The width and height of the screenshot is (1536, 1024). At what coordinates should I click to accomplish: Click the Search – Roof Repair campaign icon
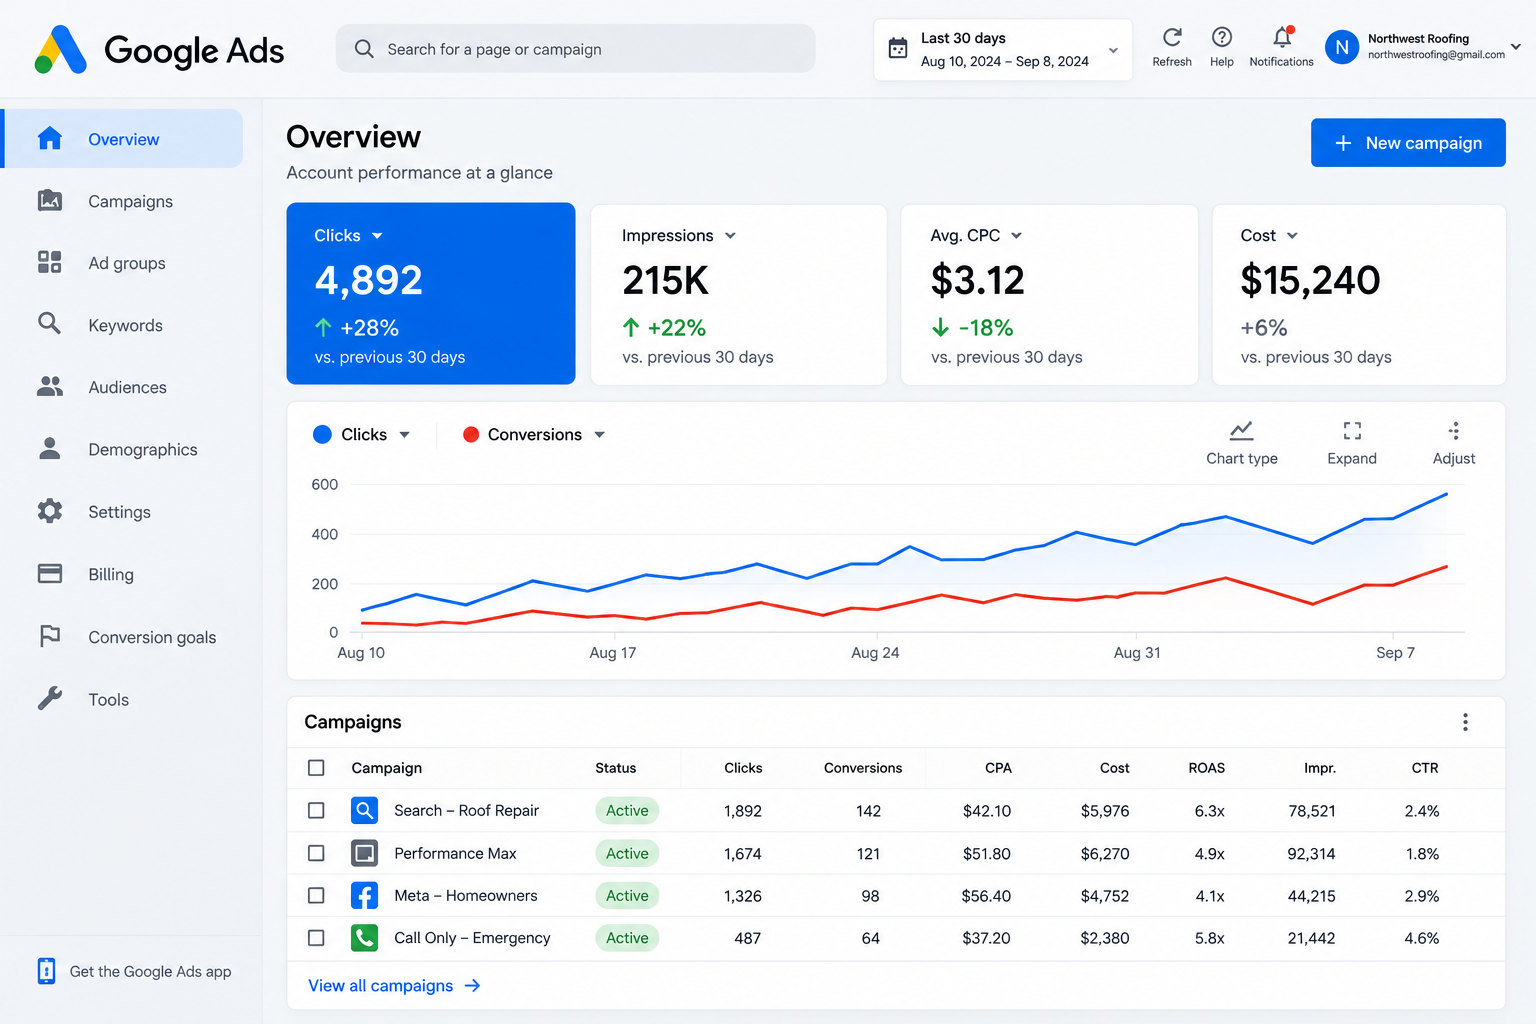click(x=365, y=810)
